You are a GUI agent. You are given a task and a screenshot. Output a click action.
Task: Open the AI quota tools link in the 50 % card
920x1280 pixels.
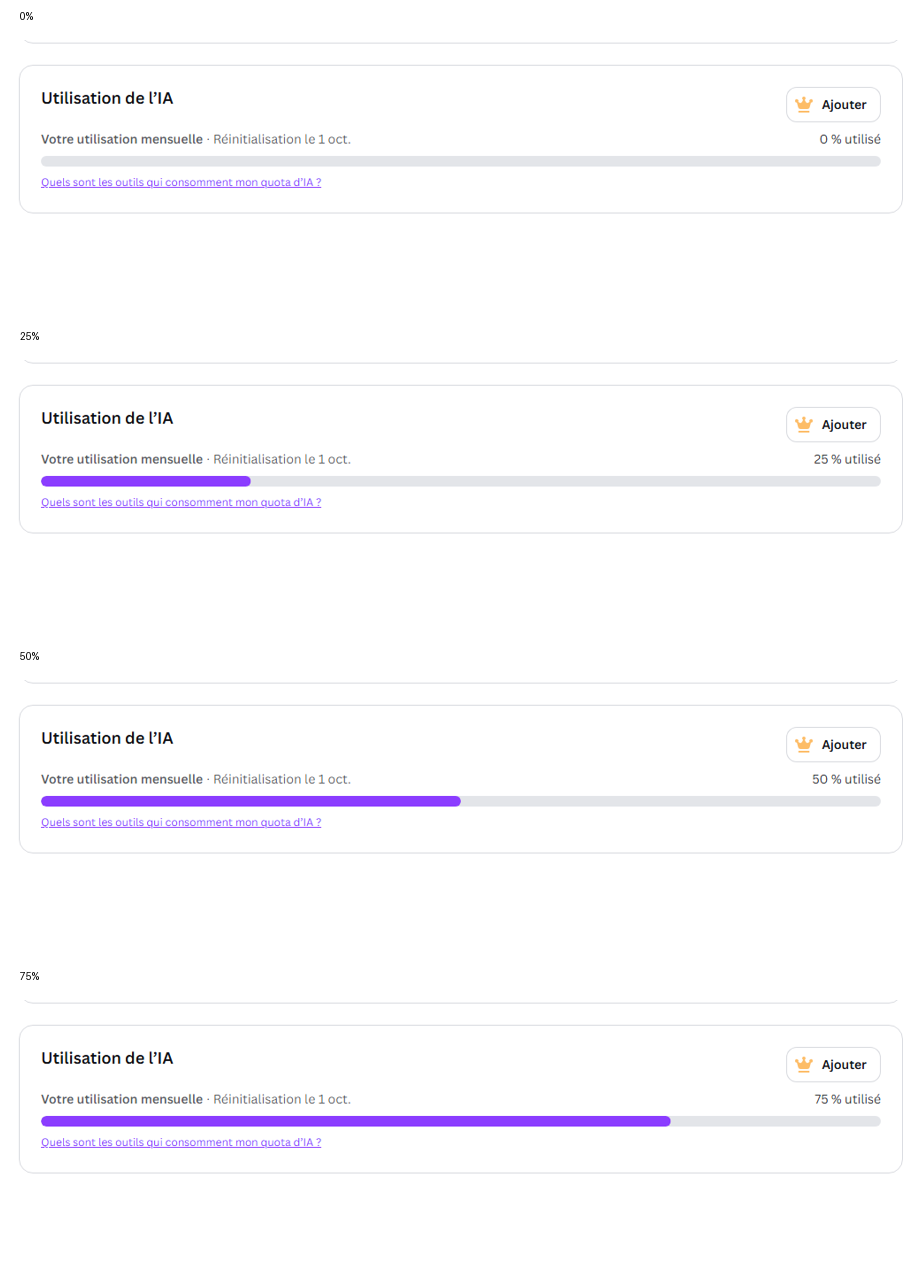tap(181, 823)
